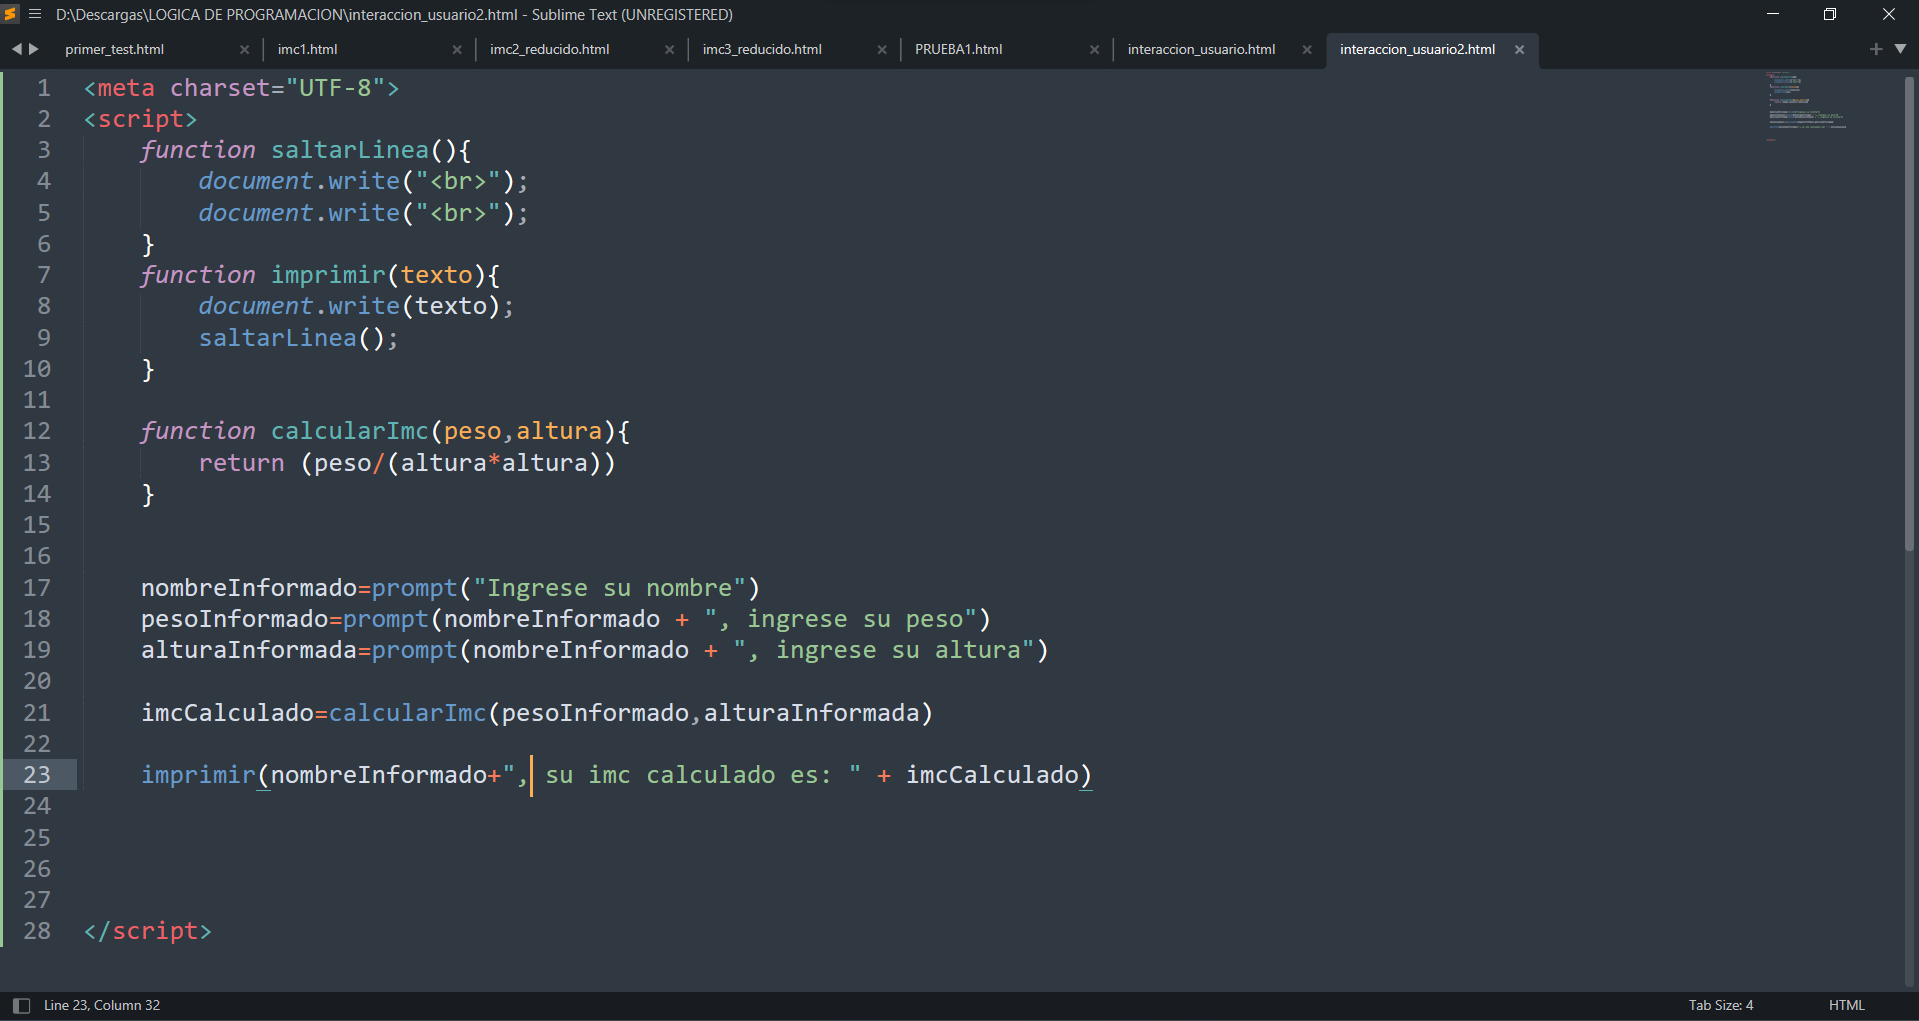The width and height of the screenshot is (1919, 1021).
Task: Switch to imc3_reducido.html tab
Action: point(762,49)
